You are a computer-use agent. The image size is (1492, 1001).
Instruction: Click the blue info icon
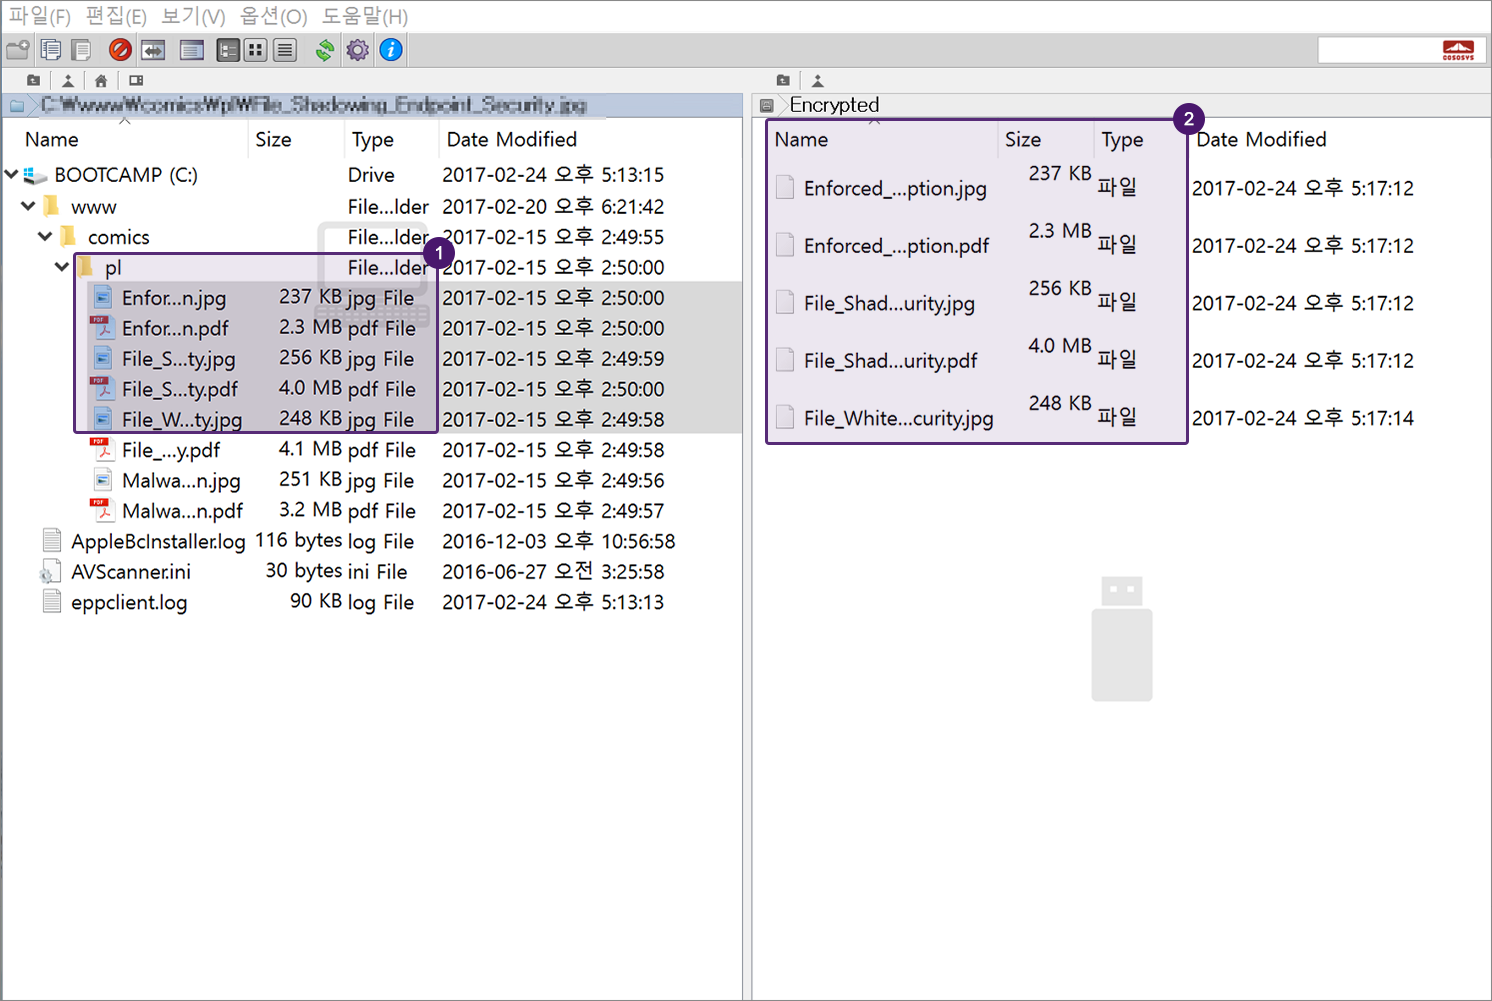click(x=391, y=50)
